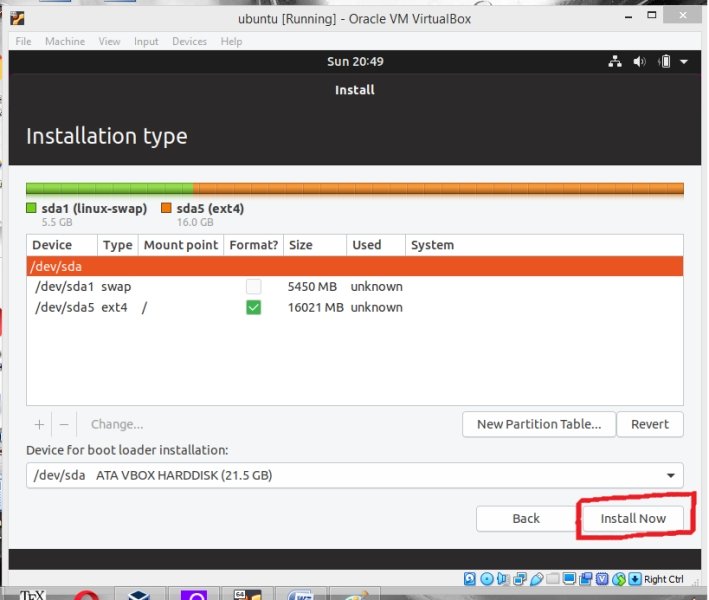709x600 pixels.
Task: Click the optical drive status icon
Action: [x=487, y=579]
